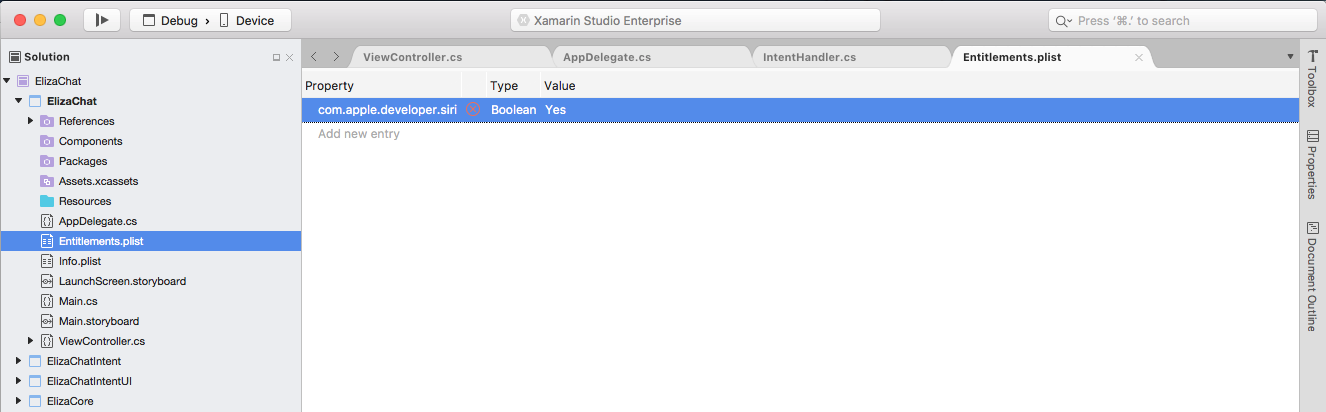The height and width of the screenshot is (412, 1326).
Task: Navigate back with the left arrow
Action: pos(314,57)
